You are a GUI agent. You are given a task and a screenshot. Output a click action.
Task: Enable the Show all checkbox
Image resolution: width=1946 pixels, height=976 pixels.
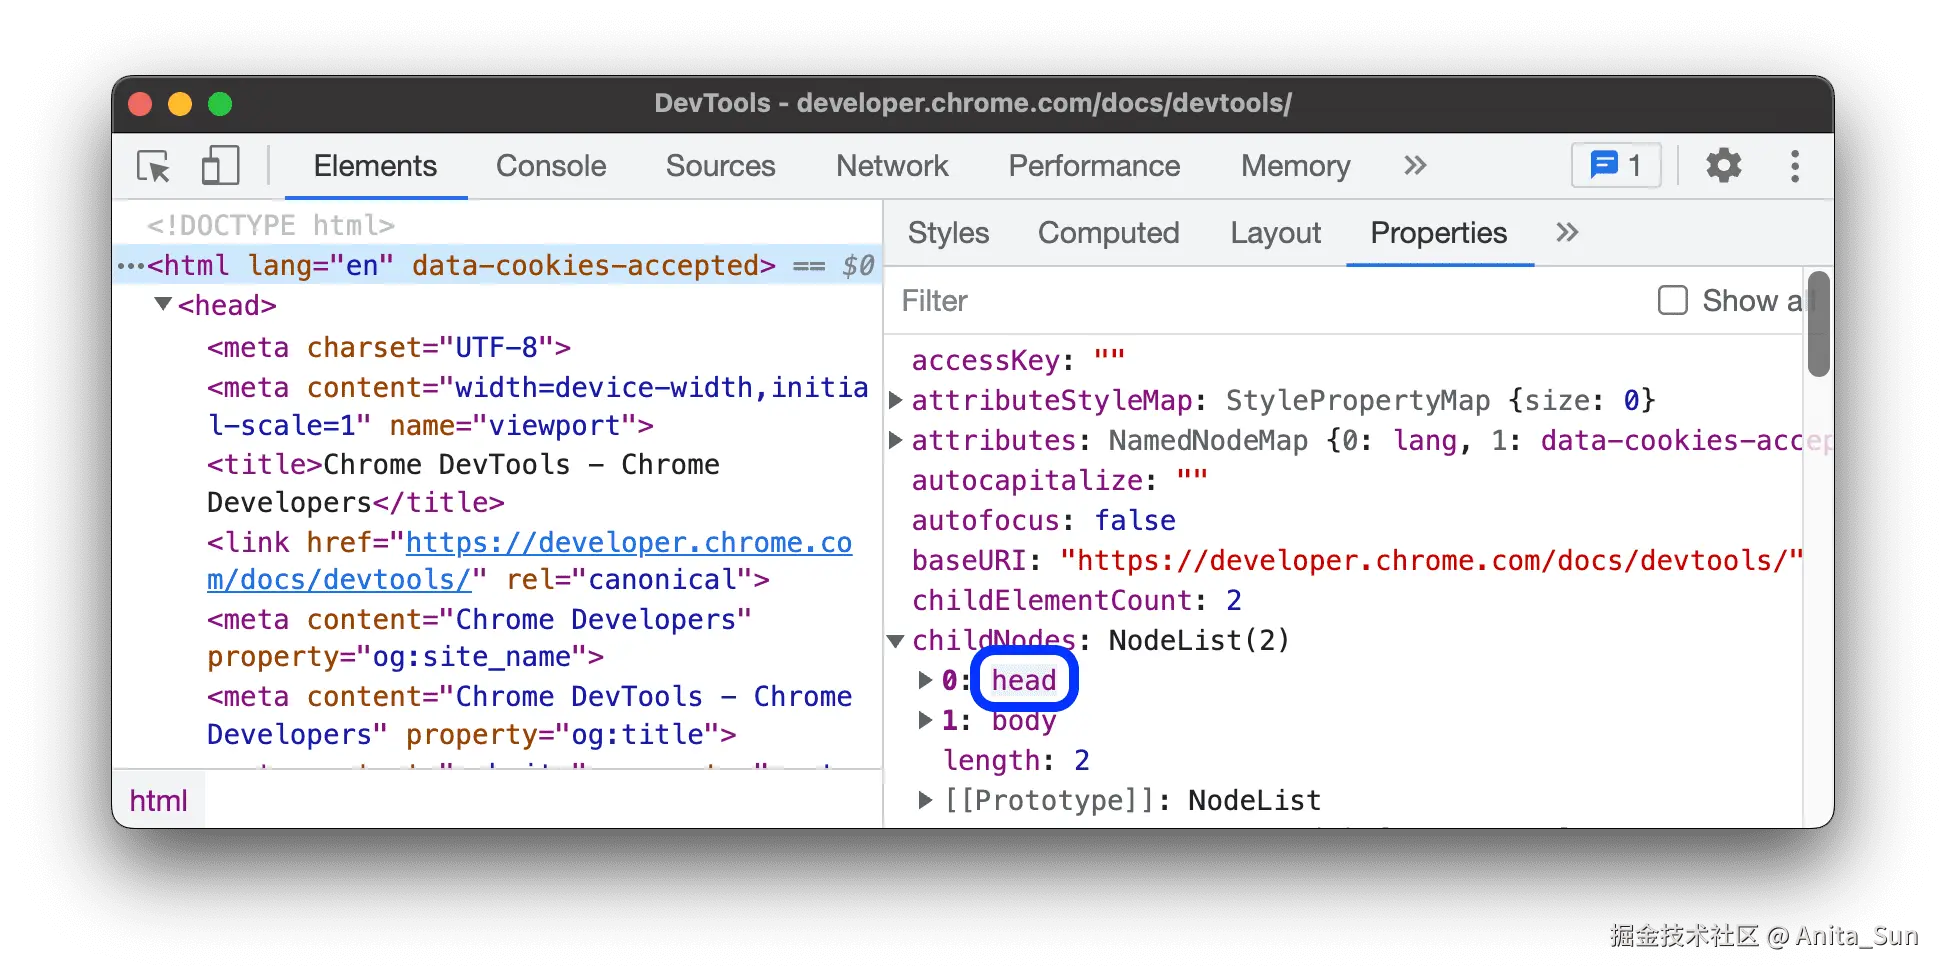click(x=1673, y=300)
